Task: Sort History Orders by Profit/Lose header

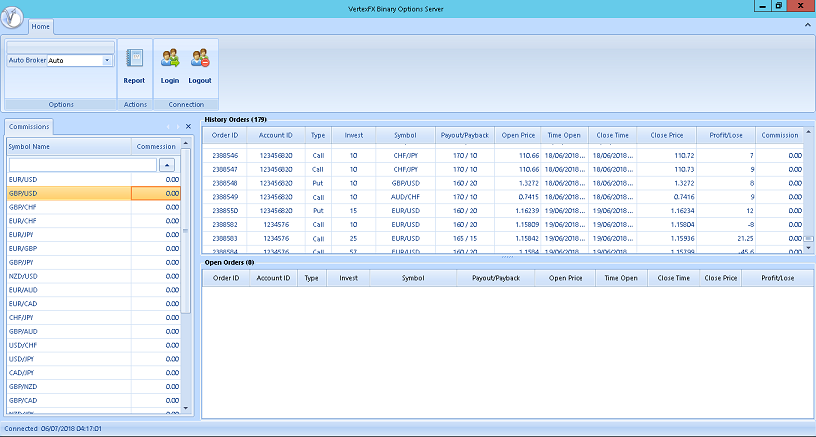Action: pyautogui.click(x=724, y=135)
